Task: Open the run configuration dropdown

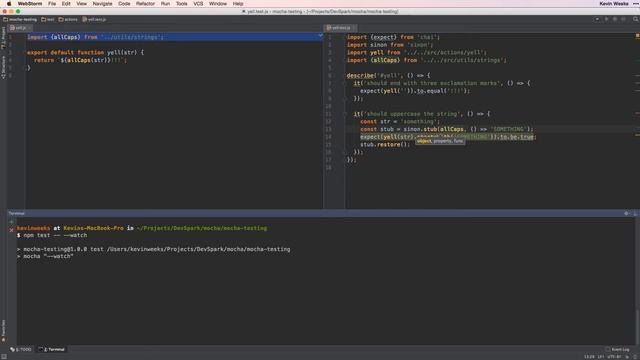Action: click(597, 19)
